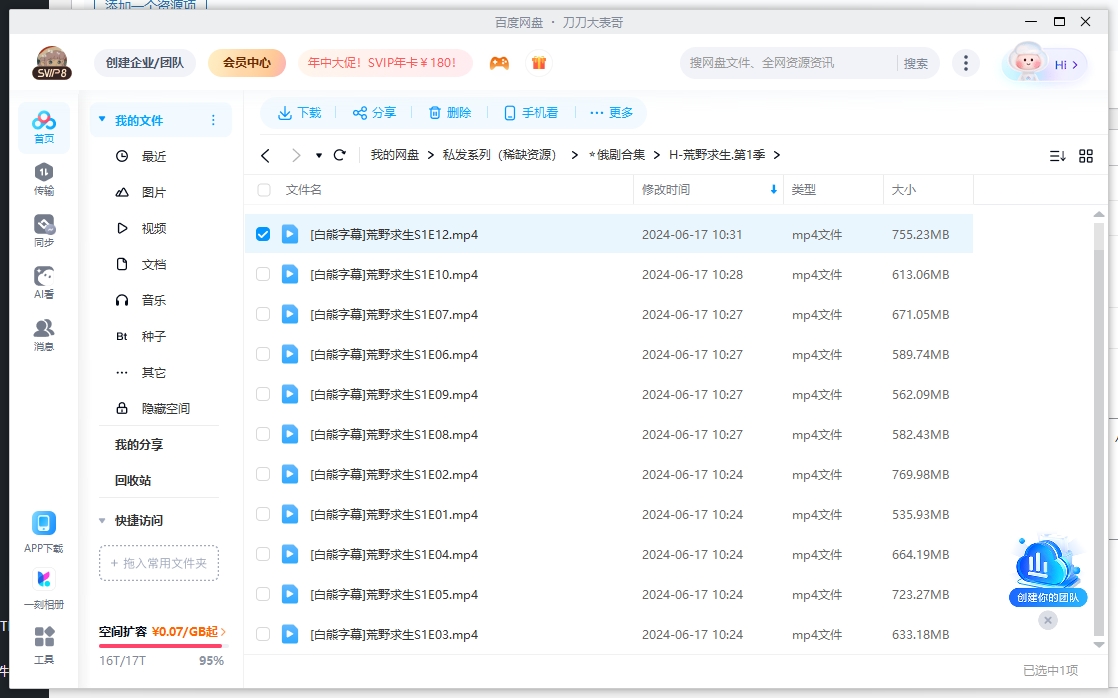Open AI看 from the left sidebar
The height and width of the screenshot is (698, 1118).
[x=42, y=280]
